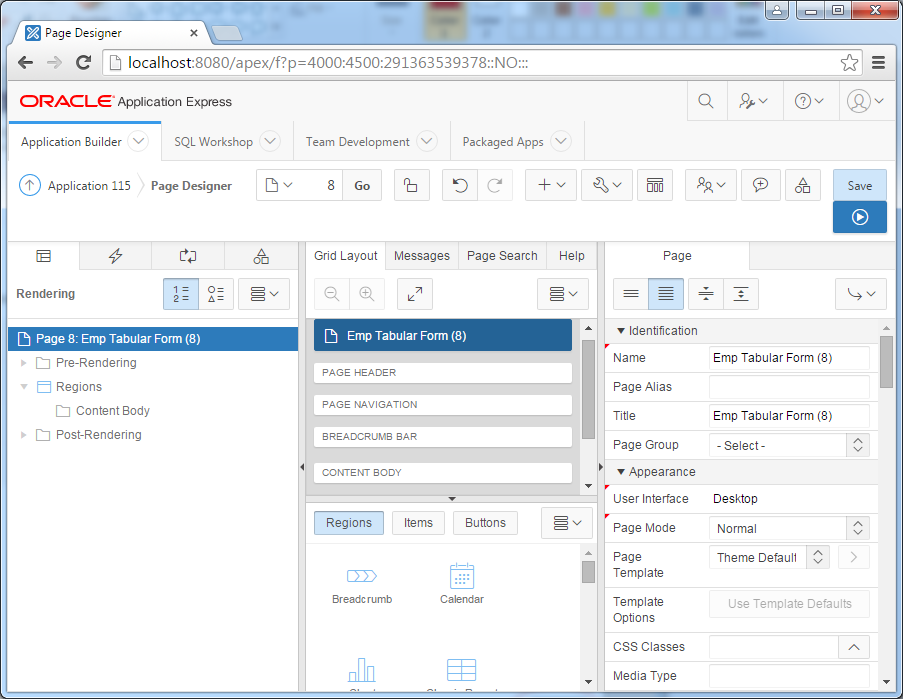This screenshot has width=903, height=699.
Task: Switch to the Grid Layout tab
Action: coord(346,256)
